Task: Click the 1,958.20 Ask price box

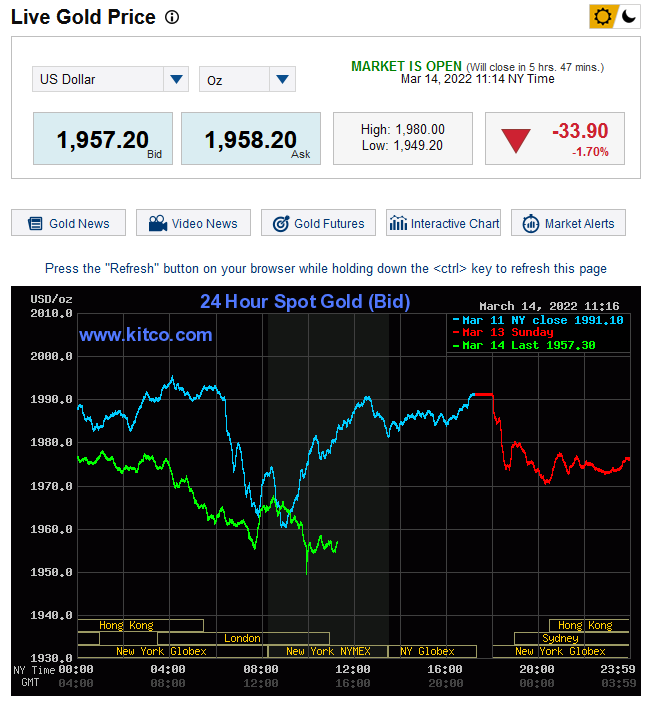Action: tap(251, 139)
